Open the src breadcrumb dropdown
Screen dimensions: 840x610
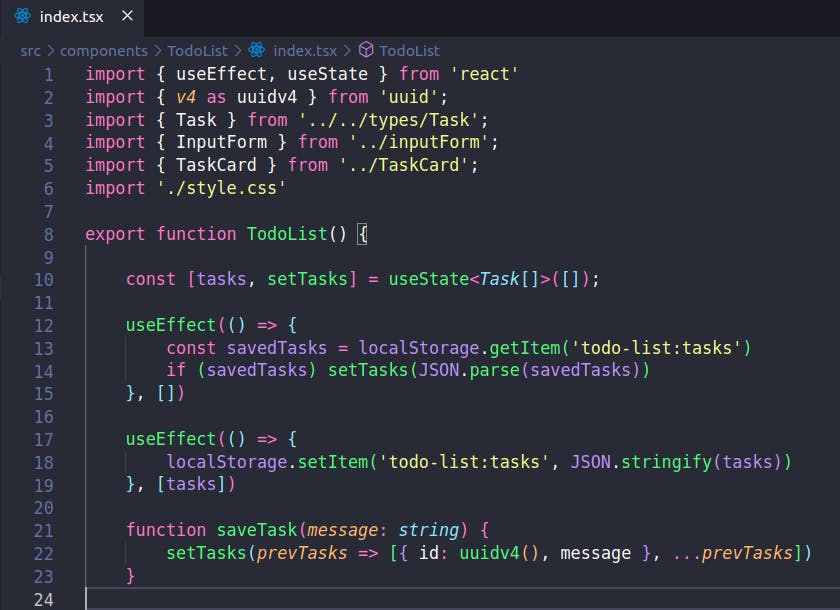coord(30,50)
